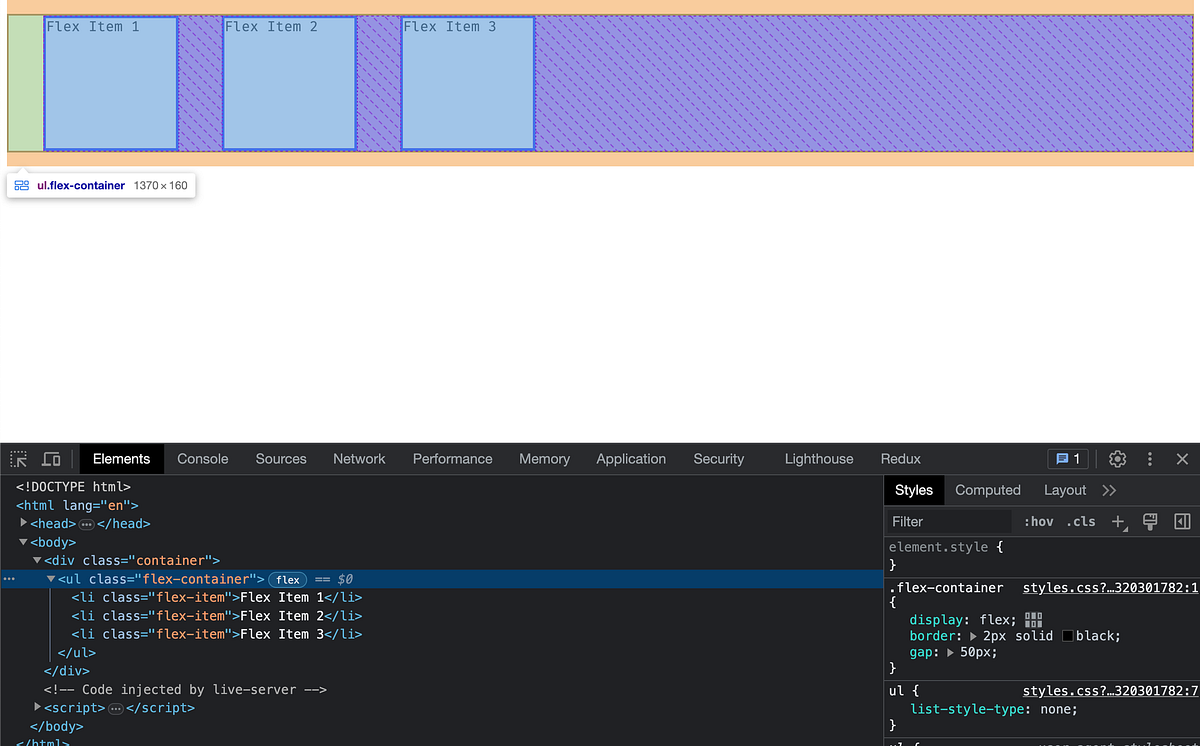Screen dimensions: 1200x746
Task: Click the black border color swatch
Action: coord(1068,636)
